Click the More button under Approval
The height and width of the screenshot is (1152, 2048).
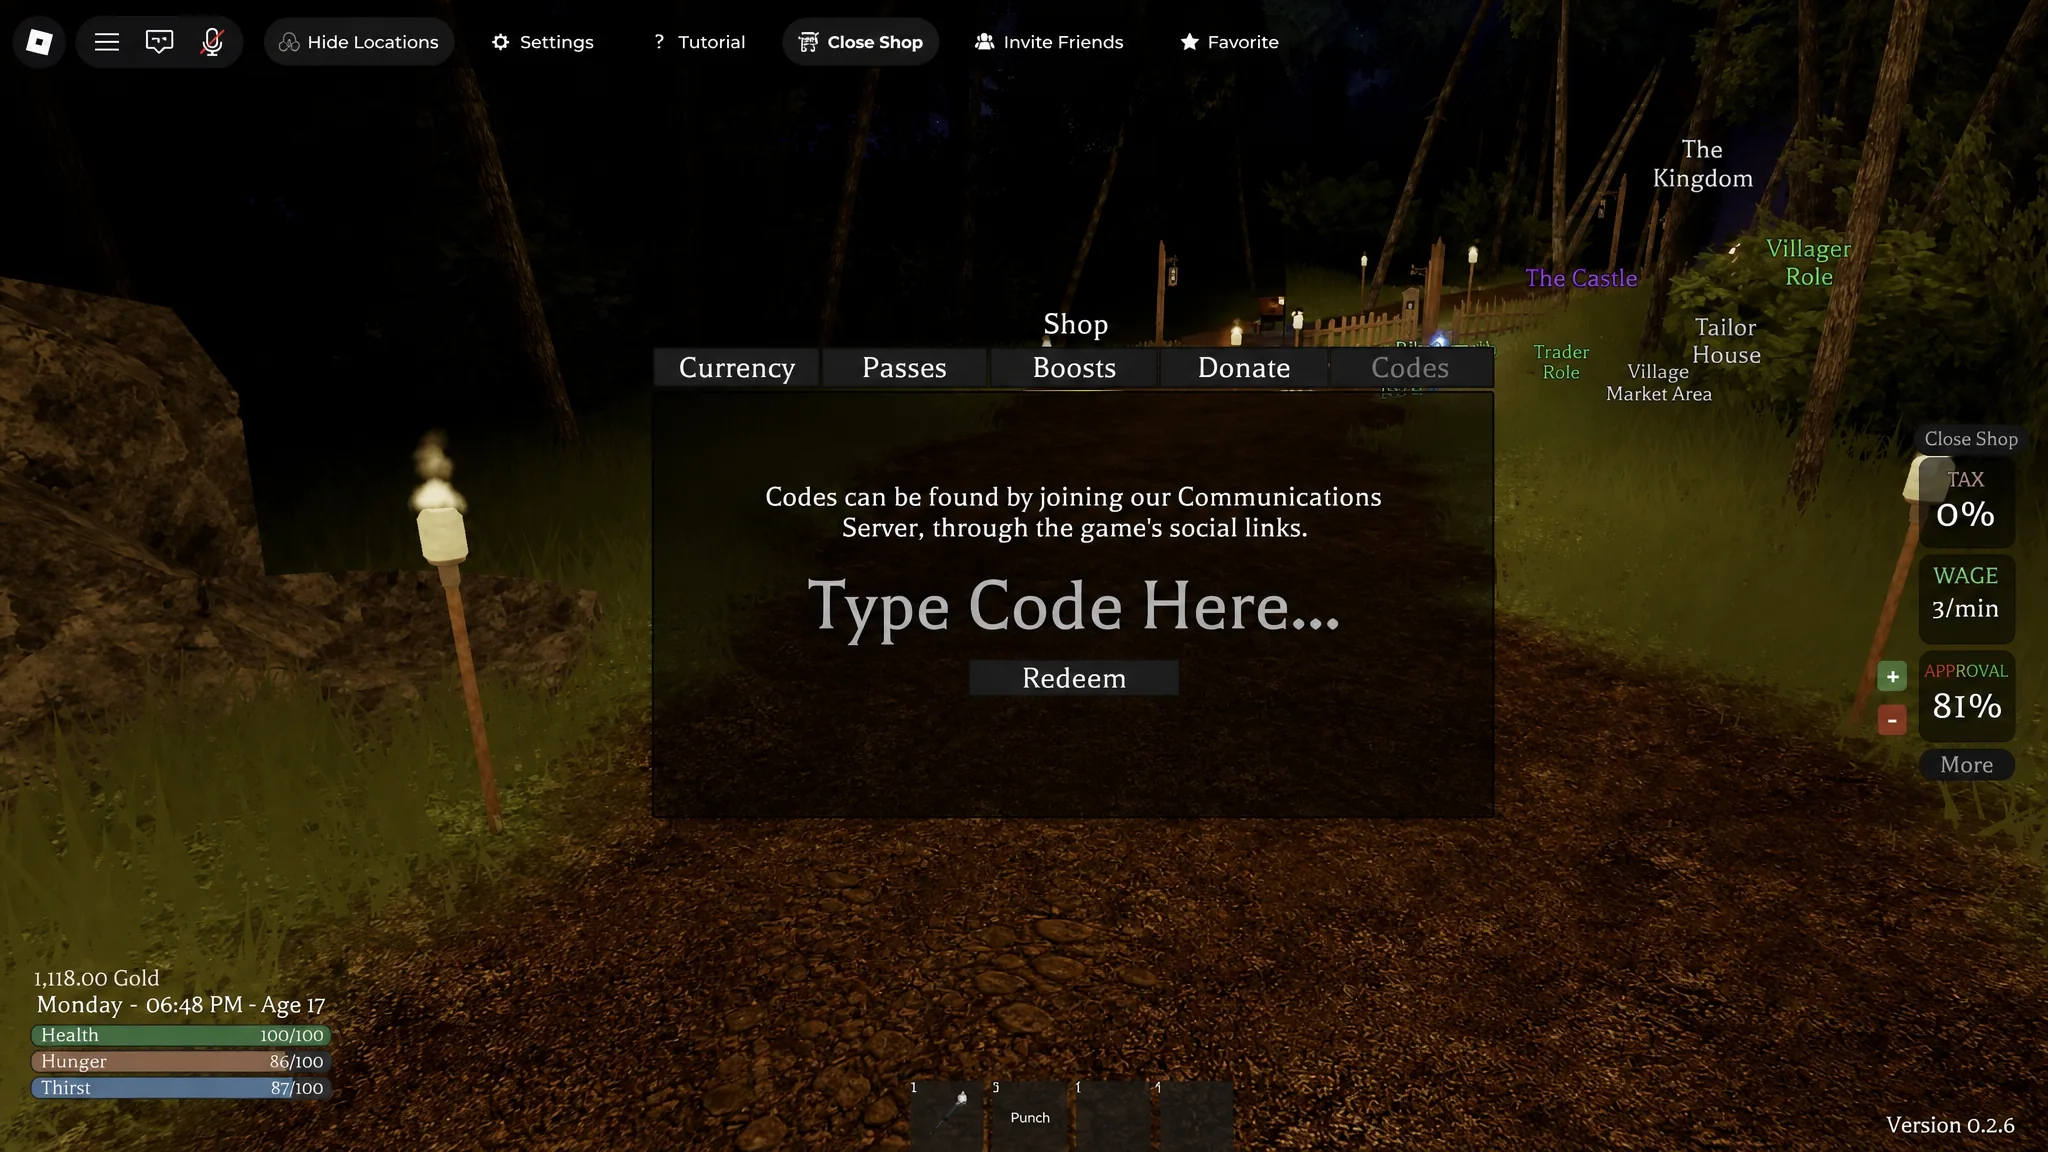1966,765
